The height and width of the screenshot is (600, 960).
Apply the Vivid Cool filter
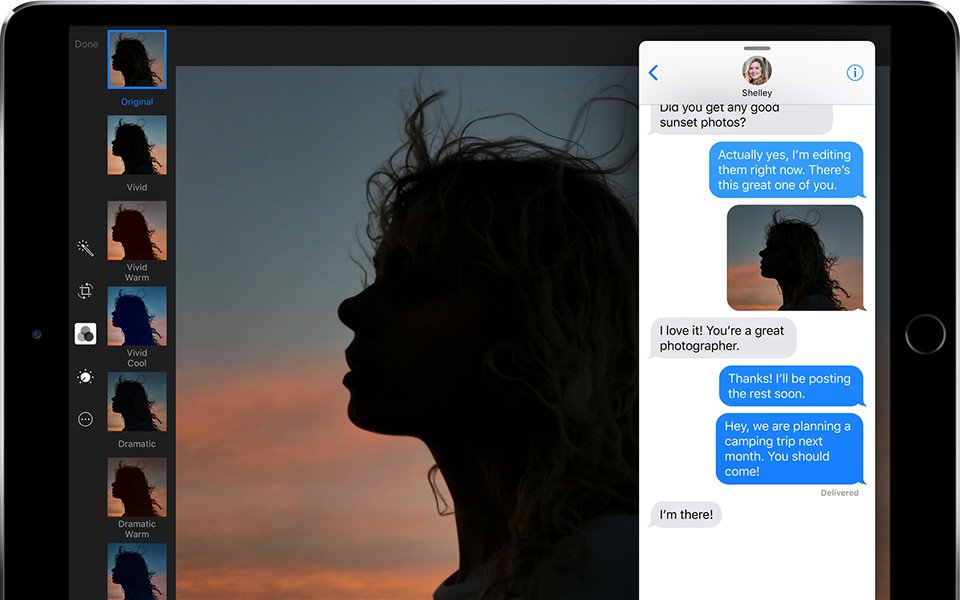pos(137,316)
